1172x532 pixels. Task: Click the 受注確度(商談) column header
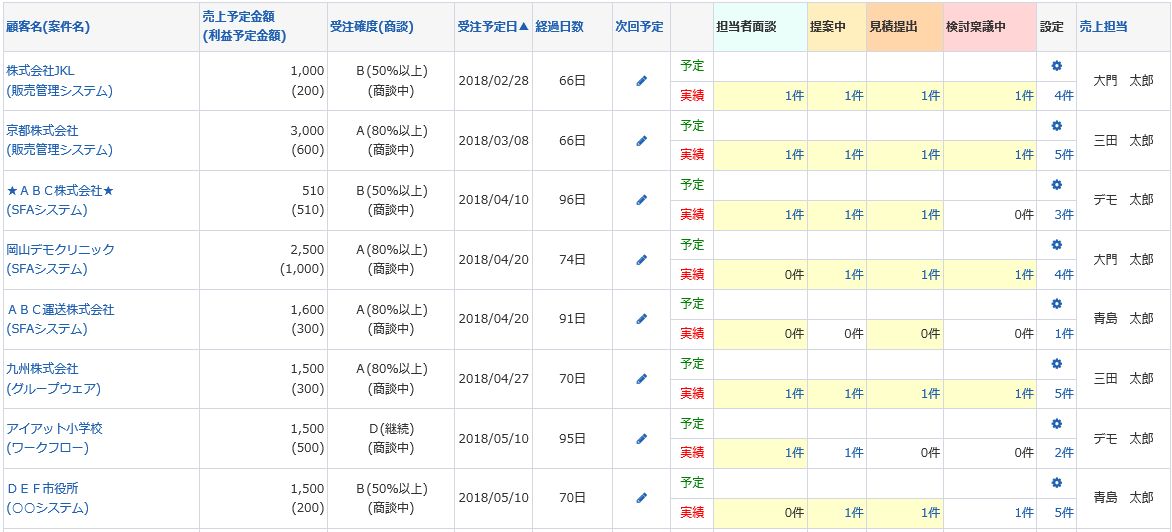(x=371, y=27)
